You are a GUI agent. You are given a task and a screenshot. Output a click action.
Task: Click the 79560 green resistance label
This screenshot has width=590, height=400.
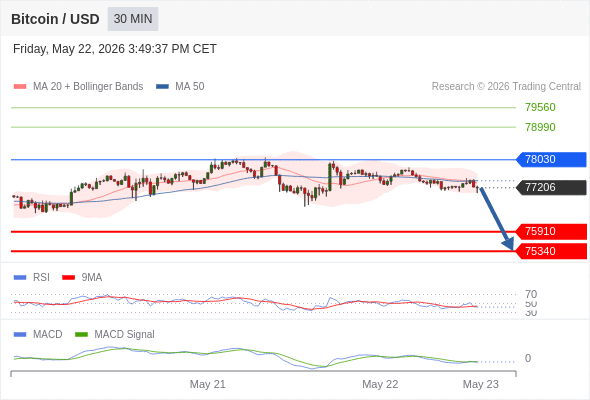540,107
